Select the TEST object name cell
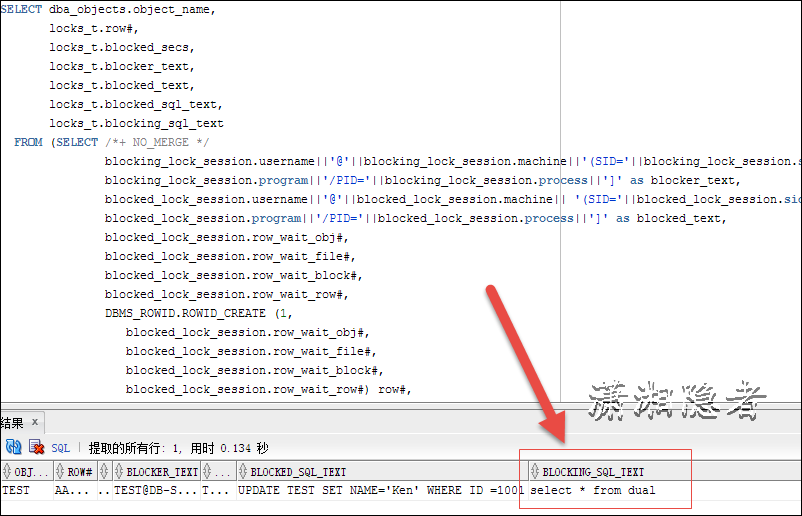This screenshot has width=802, height=516. coord(16,491)
